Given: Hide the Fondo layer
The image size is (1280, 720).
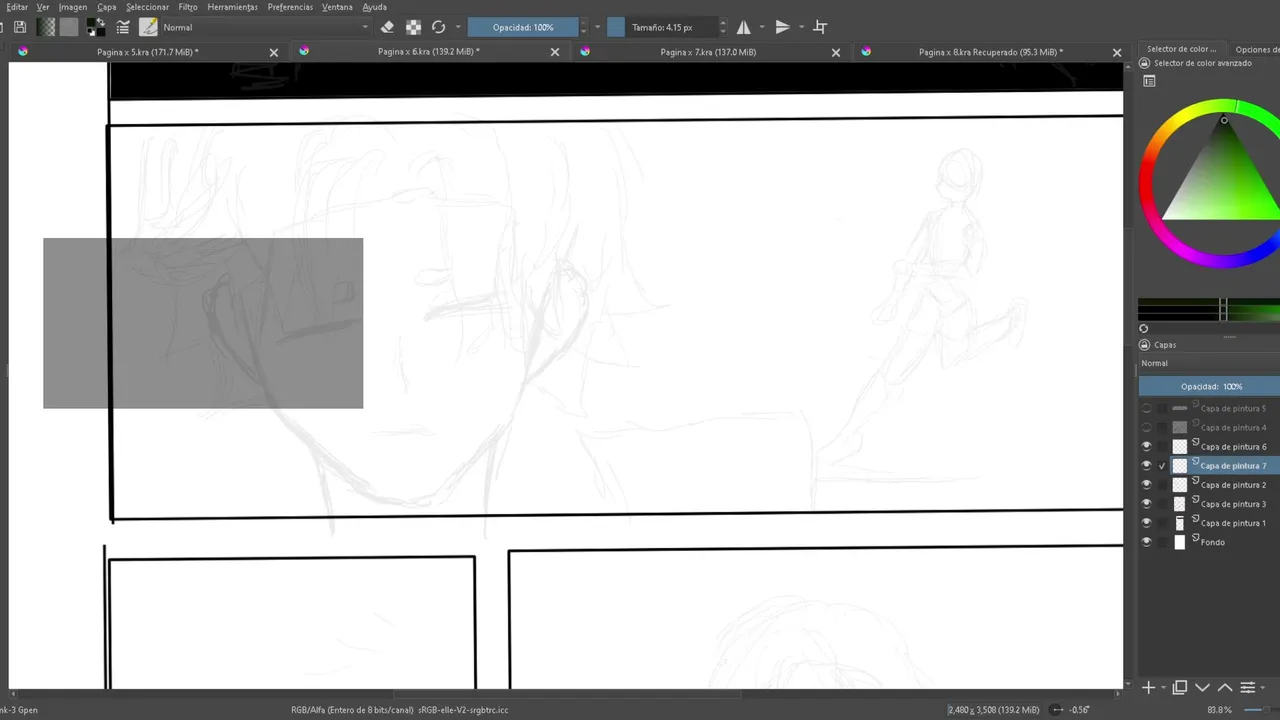Looking at the screenshot, I should point(1147,541).
